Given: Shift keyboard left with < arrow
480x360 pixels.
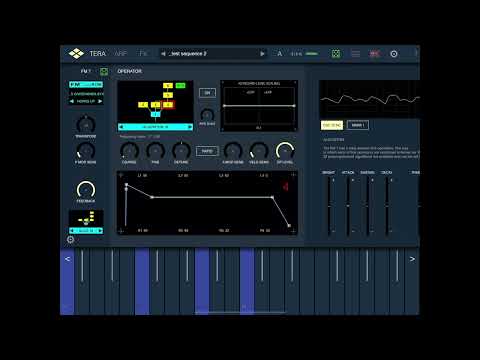Looking at the screenshot, I should tap(67, 259).
